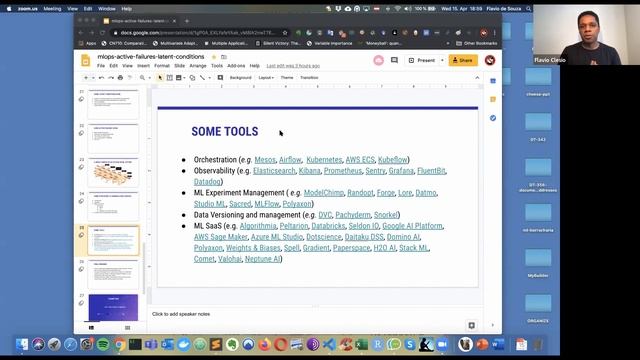Select slide 23 thumbnail with diagram

pyautogui.click(x=113, y=172)
